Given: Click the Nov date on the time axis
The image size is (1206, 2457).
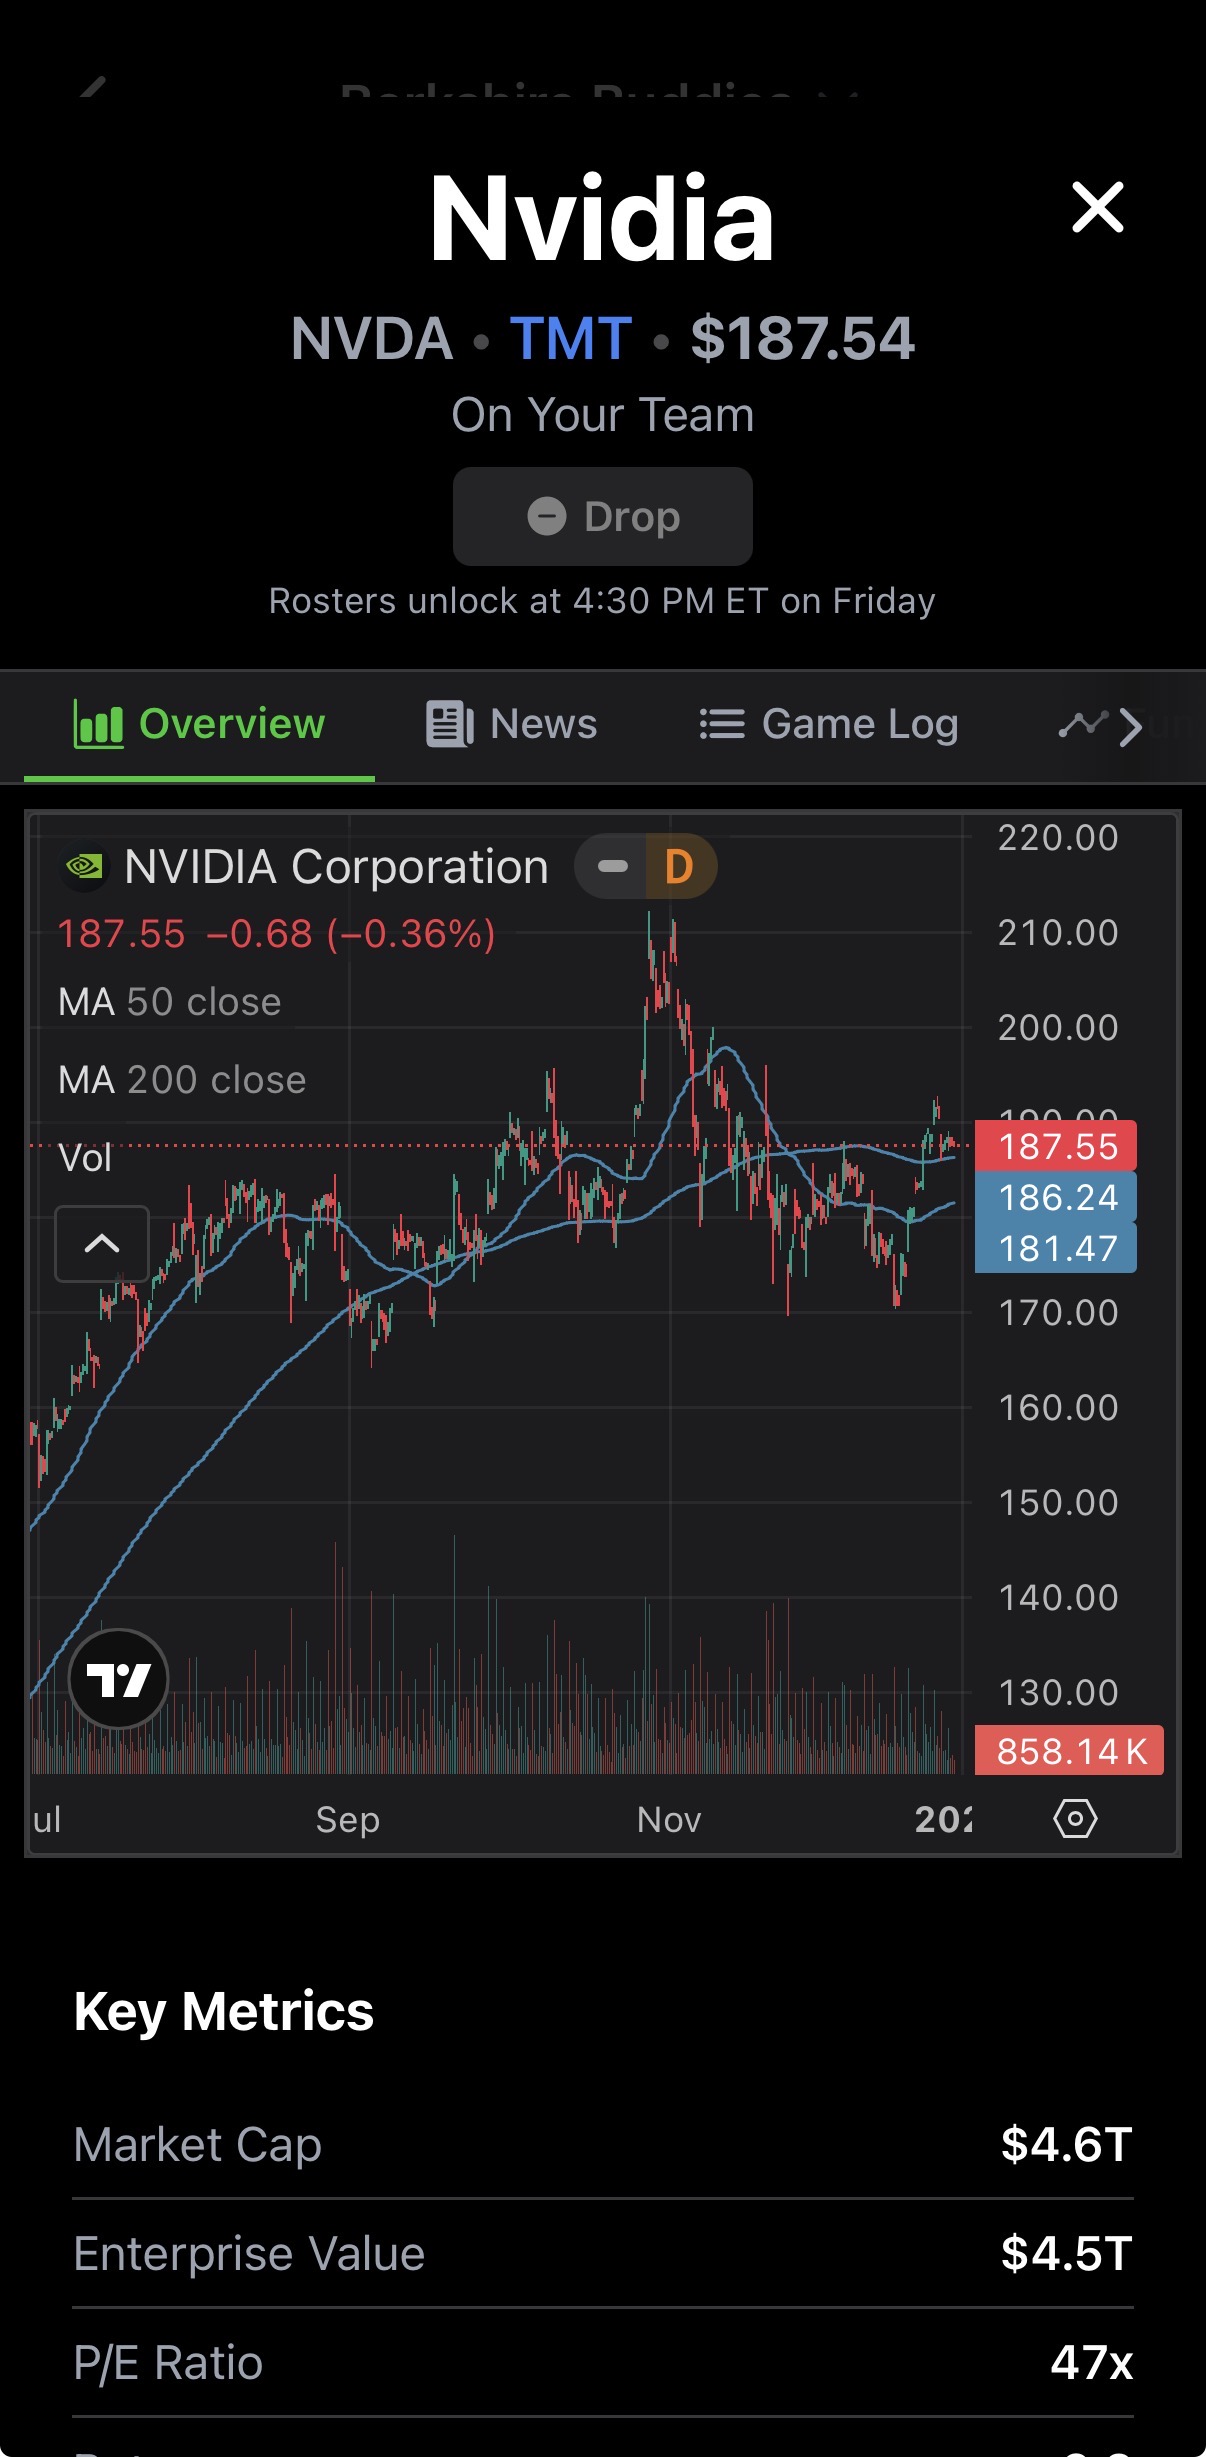Looking at the screenshot, I should coord(669,1819).
